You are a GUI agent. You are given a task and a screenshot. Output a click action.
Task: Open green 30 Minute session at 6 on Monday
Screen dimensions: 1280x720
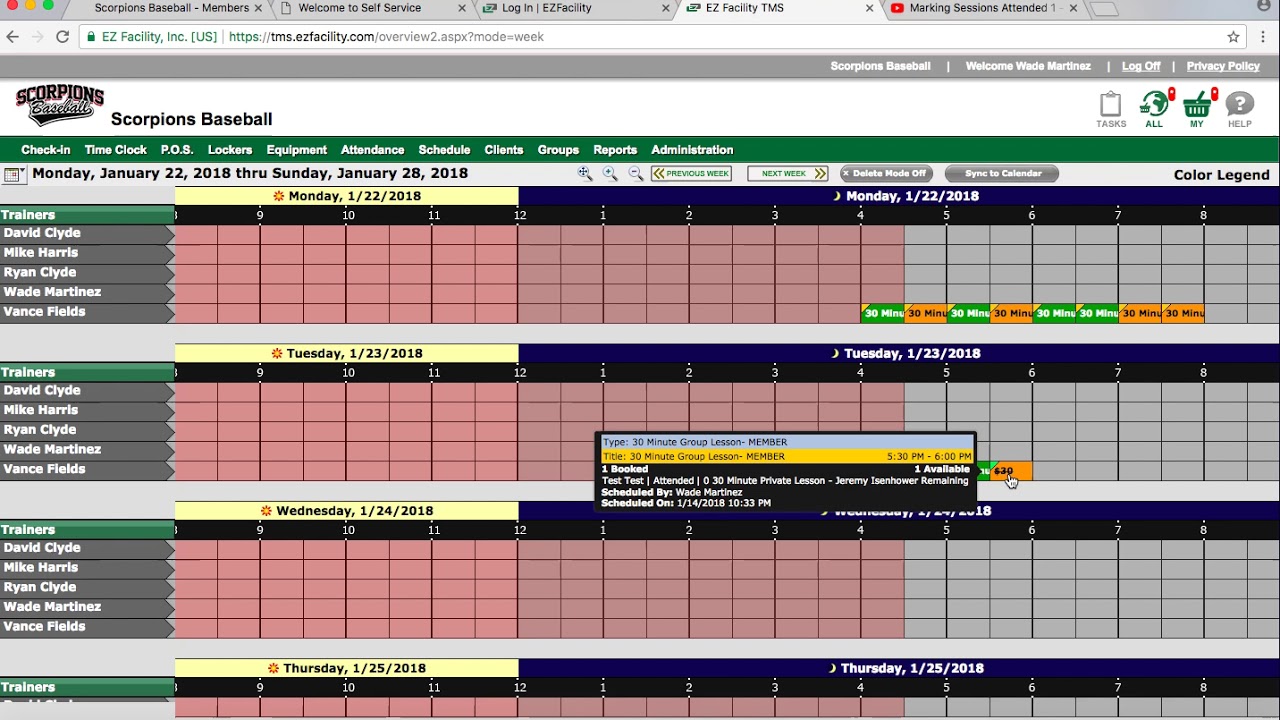click(x=1054, y=313)
